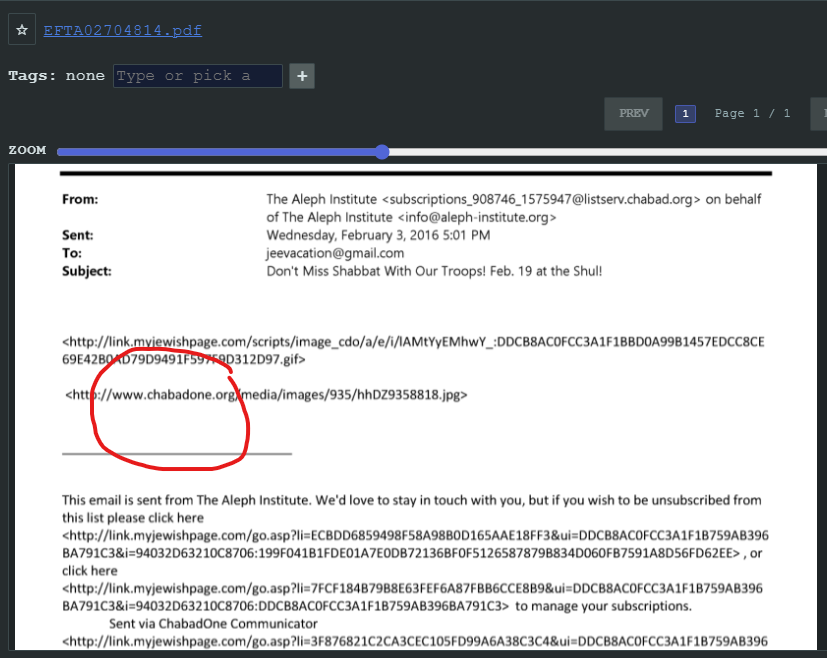Click 'this list please click here' text
Screen dimensions: 827x658
pyautogui.click(x=133, y=518)
